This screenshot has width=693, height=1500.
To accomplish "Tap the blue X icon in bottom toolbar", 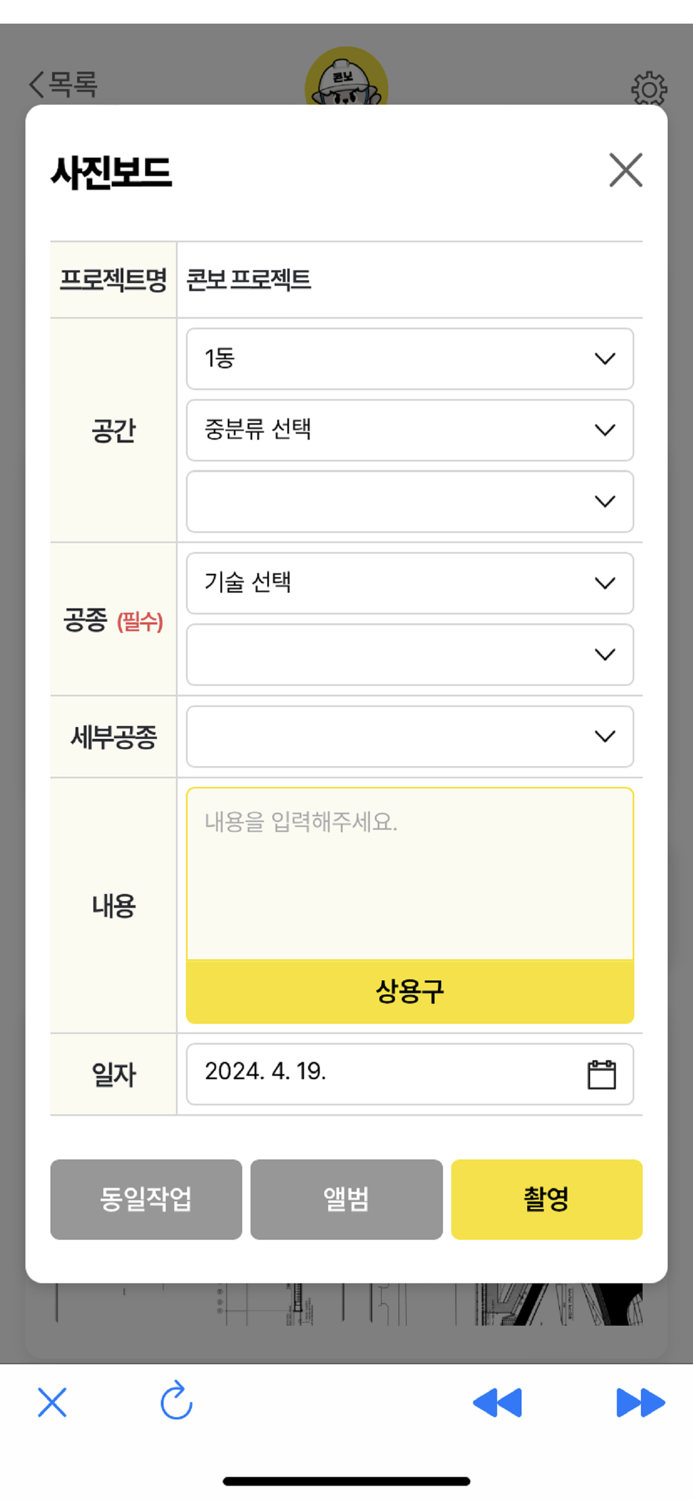I will [x=52, y=1403].
